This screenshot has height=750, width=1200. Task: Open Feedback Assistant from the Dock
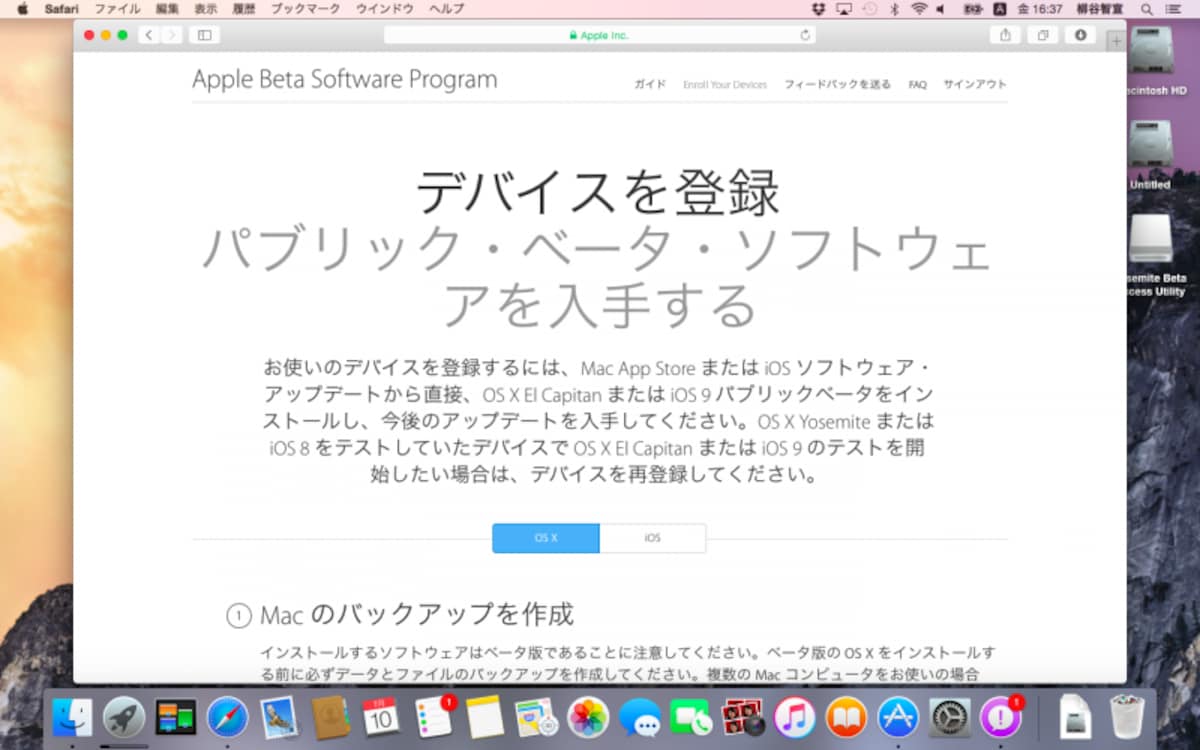click(1001, 717)
